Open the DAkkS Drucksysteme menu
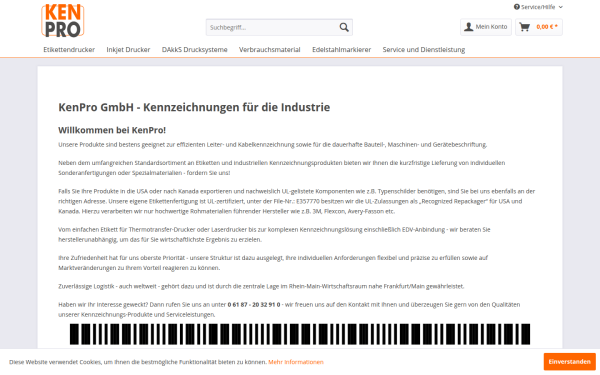 click(x=194, y=49)
